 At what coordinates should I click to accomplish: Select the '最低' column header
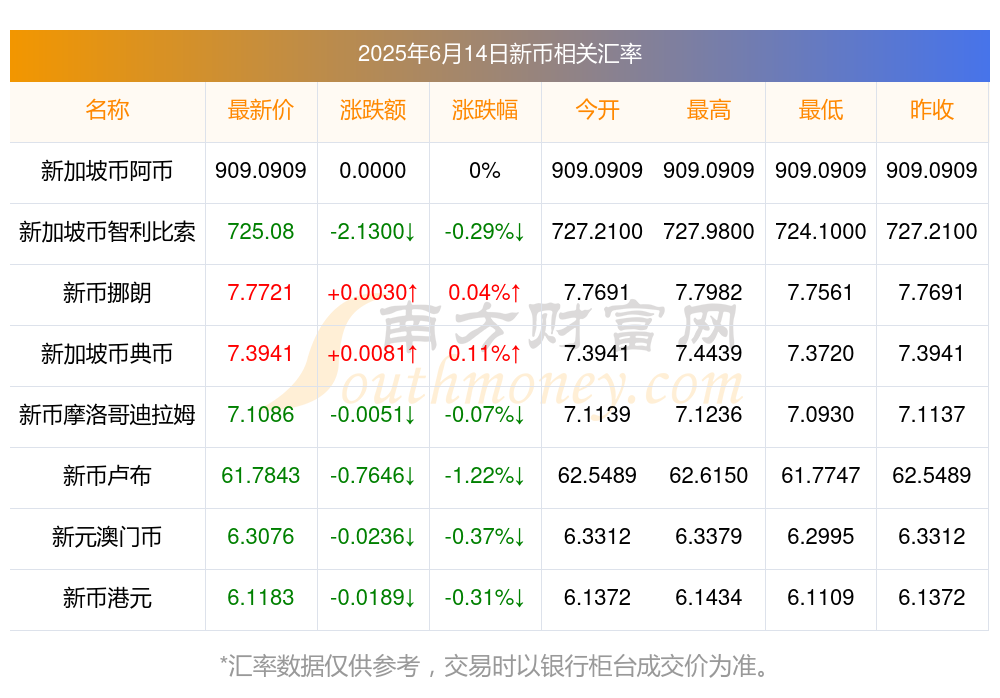(820, 110)
